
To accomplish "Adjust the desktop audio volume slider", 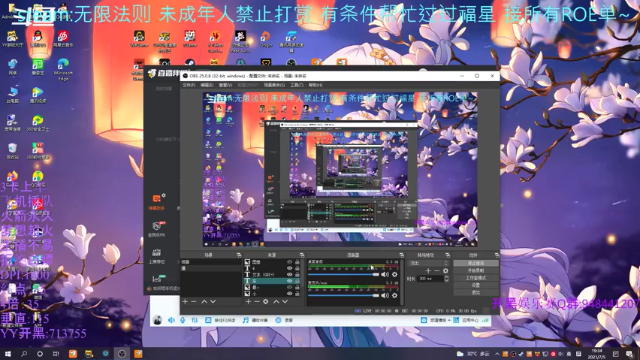I will pos(344,275).
